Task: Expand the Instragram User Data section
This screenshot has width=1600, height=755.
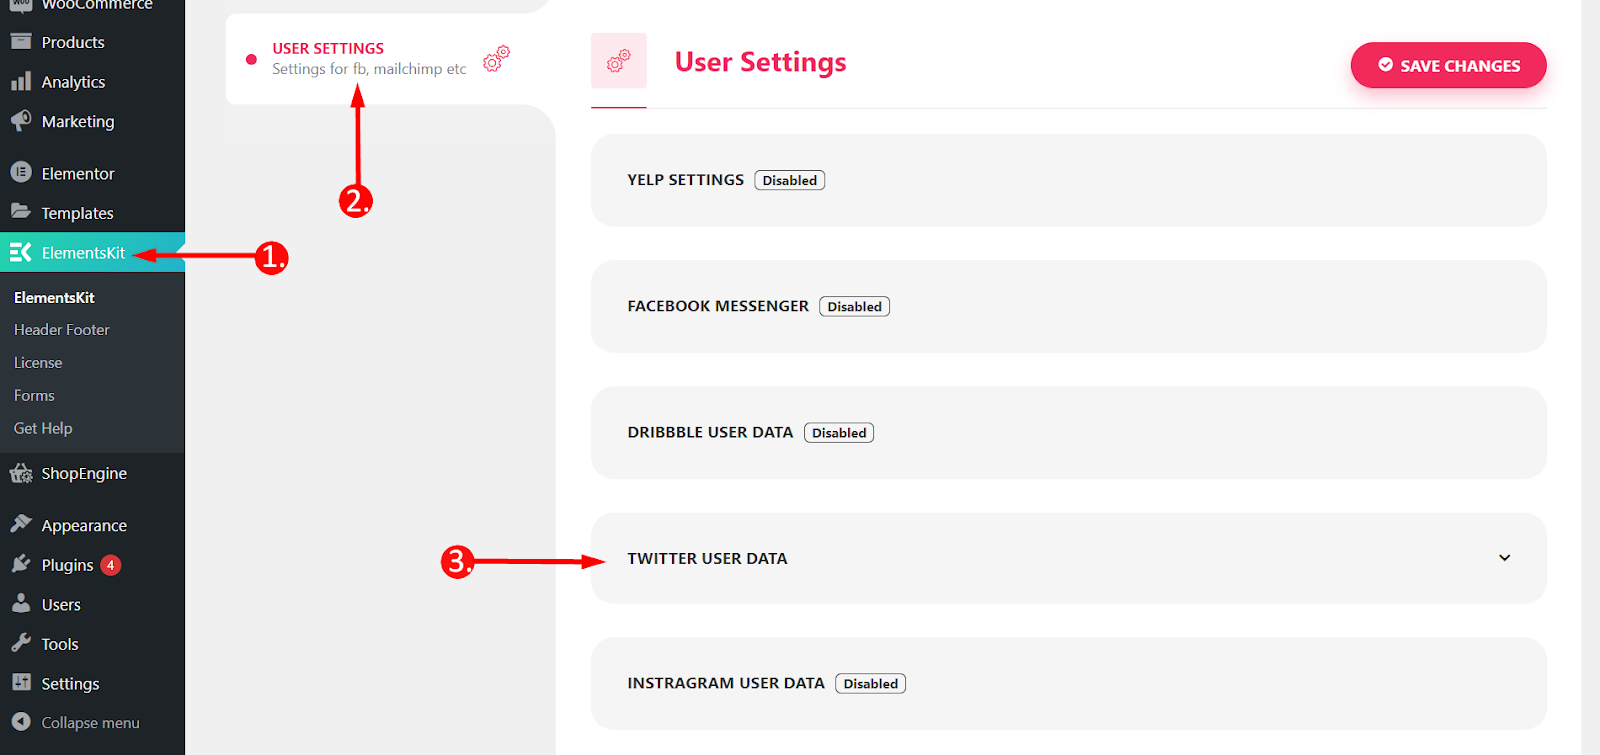Action: 1069,683
